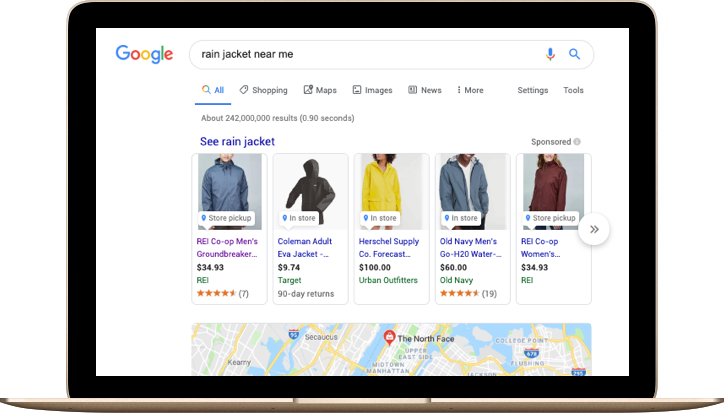The height and width of the screenshot is (413, 724).
Task: Click the Store pickup badge on blue jacket
Action: [226, 218]
